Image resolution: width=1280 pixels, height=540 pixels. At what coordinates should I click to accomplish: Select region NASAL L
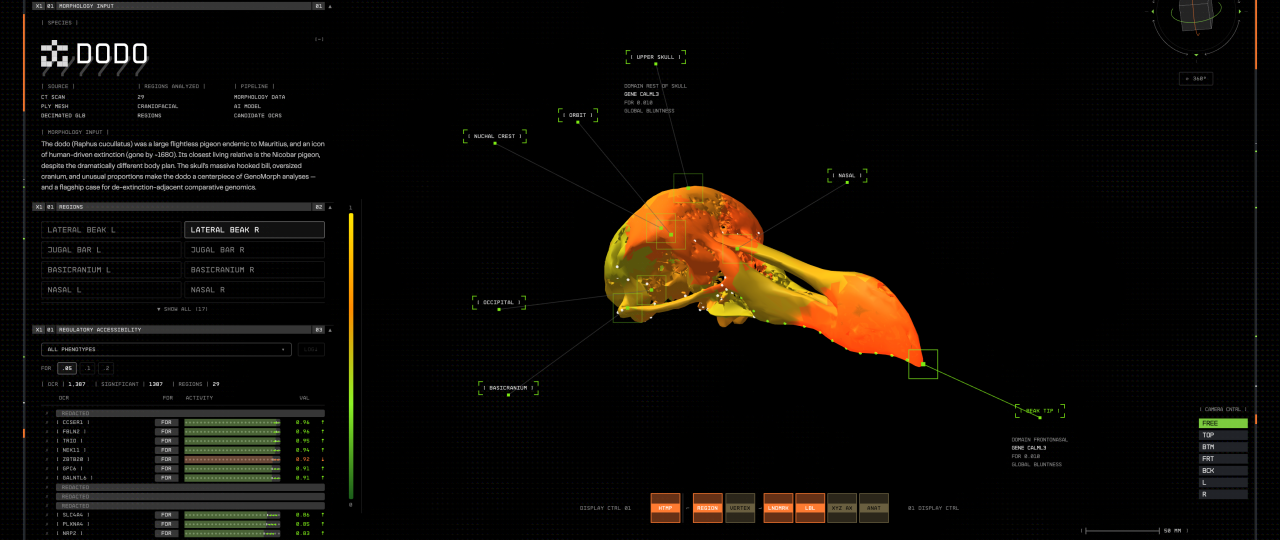[112, 290]
